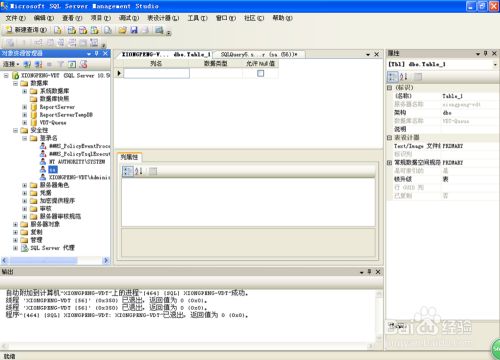Collapse the 数据库 databases node
Image resolution: width=500 pixels, height=360 pixels.
[15, 83]
